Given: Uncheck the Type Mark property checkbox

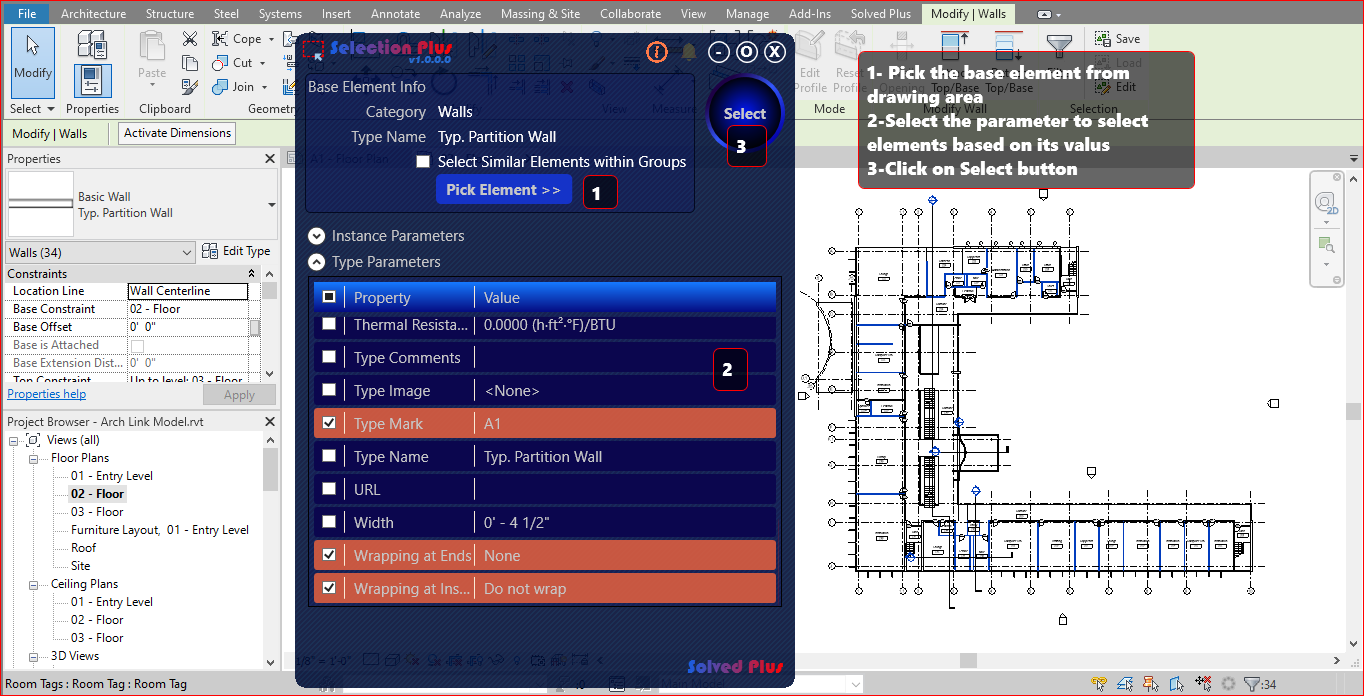Looking at the screenshot, I should [329, 423].
